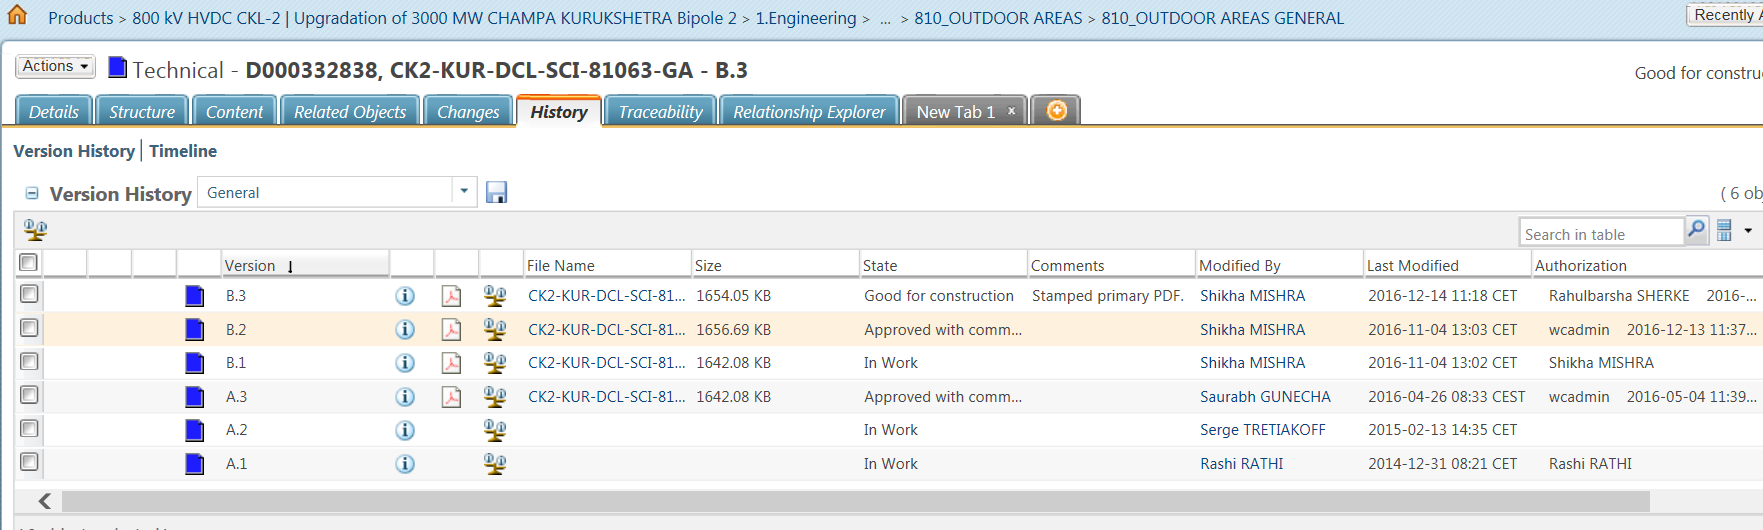Select checkbox for version B.3
This screenshot has width=1763, height=530.
pos(29,294)
